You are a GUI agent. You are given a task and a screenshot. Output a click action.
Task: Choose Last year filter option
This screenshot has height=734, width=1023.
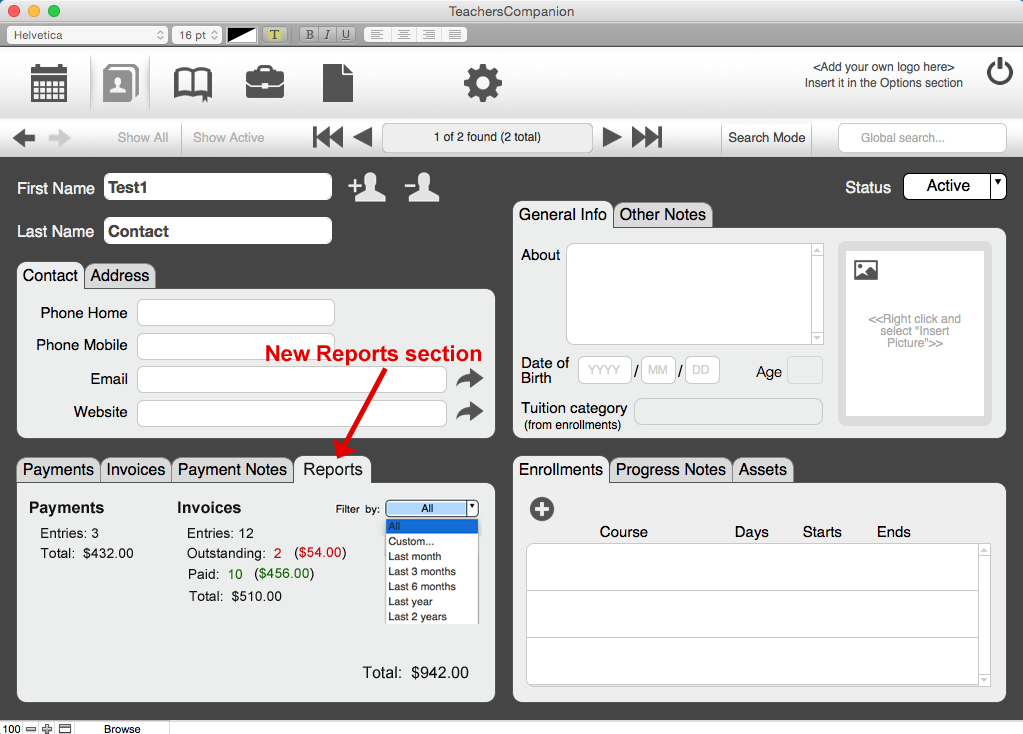(432, 601)
